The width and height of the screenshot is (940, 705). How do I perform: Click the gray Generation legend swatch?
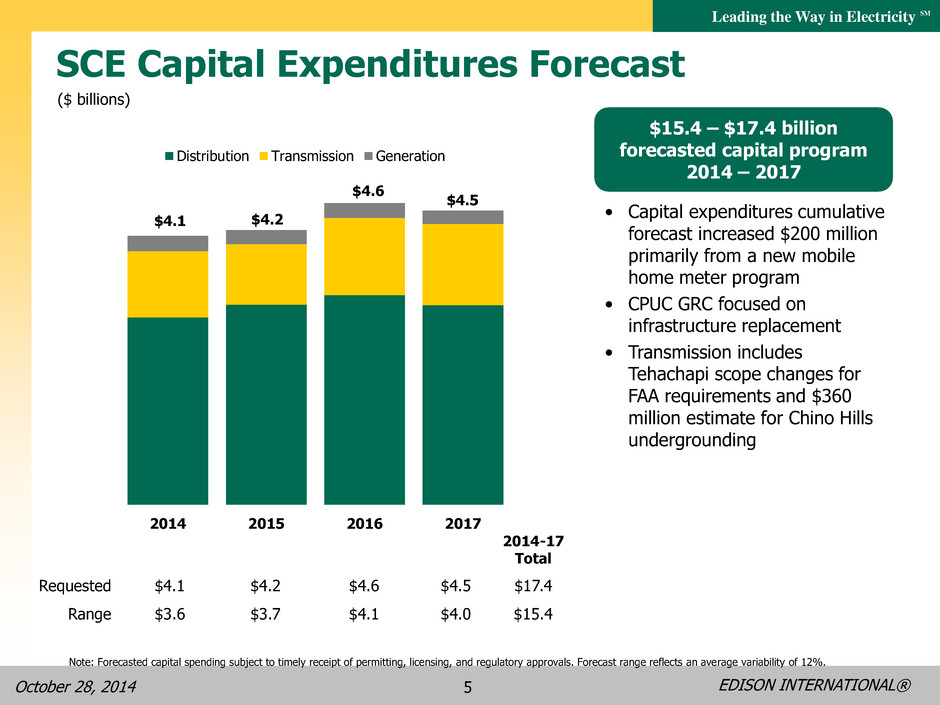click(369, 156)
